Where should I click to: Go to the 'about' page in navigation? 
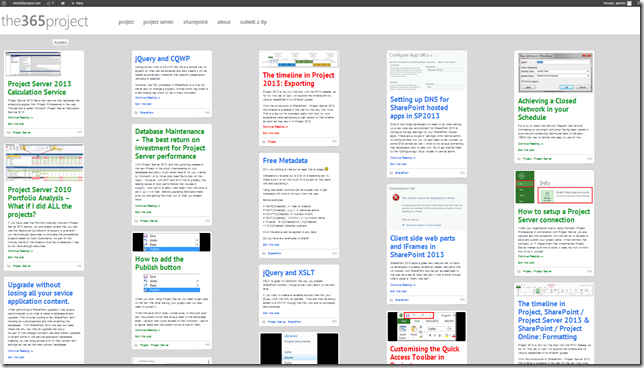pyautogui.click(x=223, y=22)
